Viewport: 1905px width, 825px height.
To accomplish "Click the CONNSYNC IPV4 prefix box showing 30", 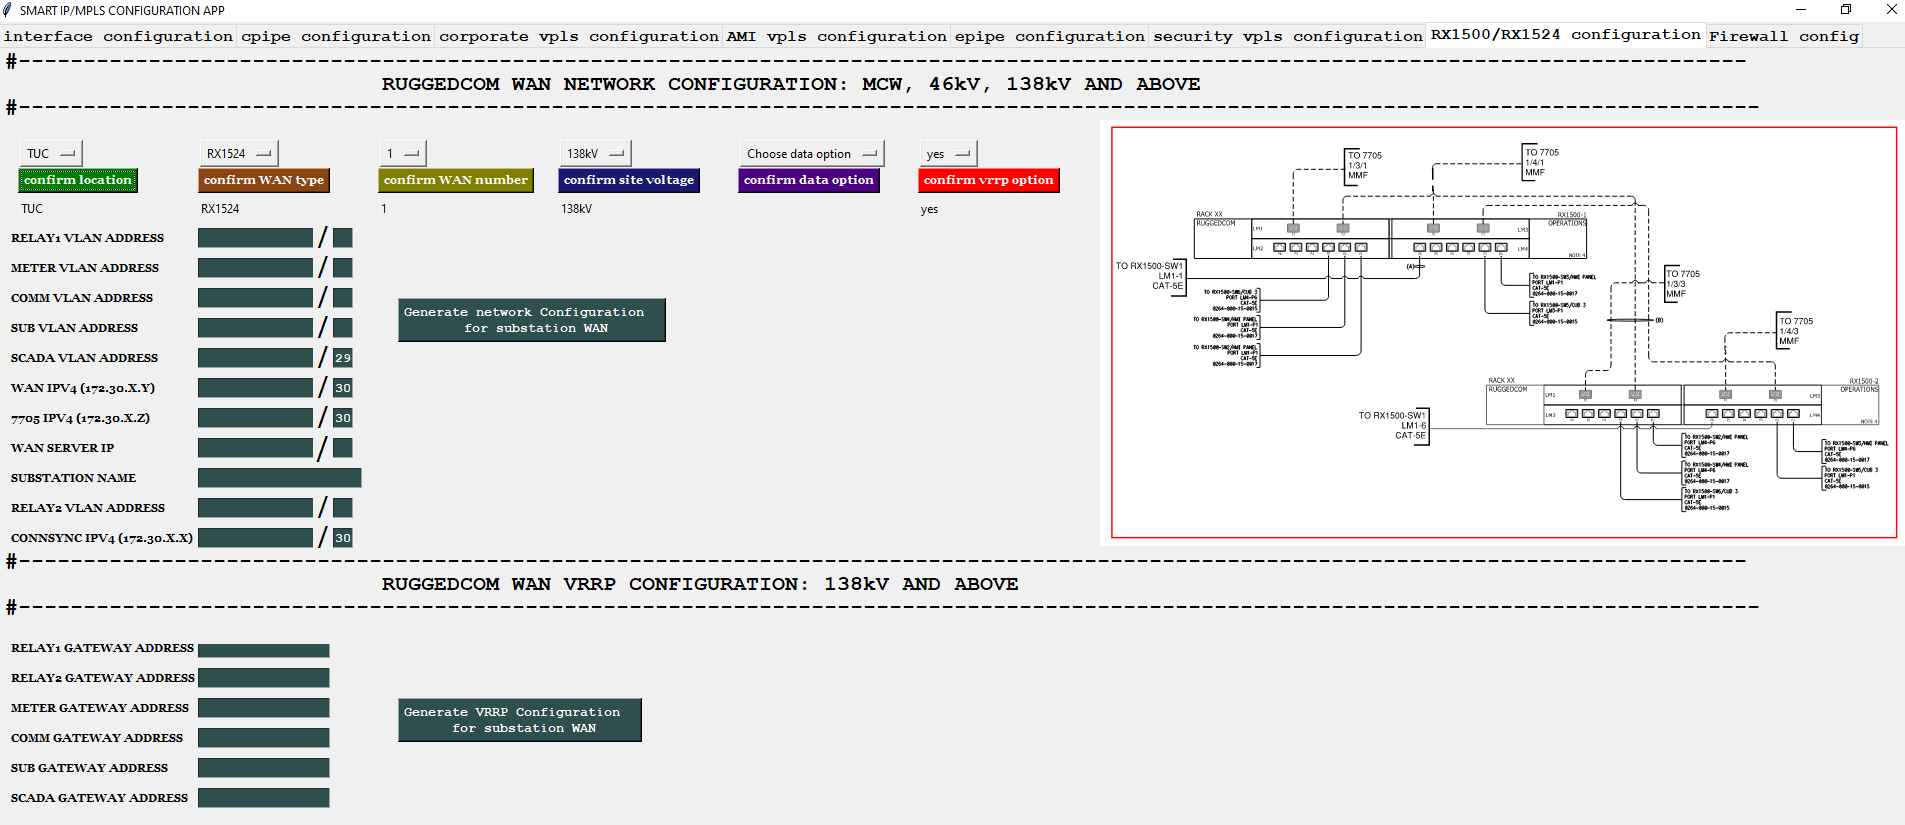I will (x=343, y=538).
